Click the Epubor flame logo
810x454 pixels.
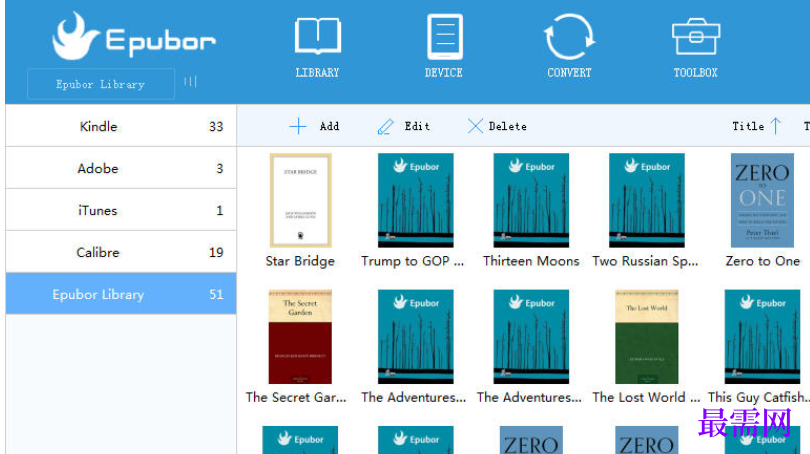click(x=75, y=36)
